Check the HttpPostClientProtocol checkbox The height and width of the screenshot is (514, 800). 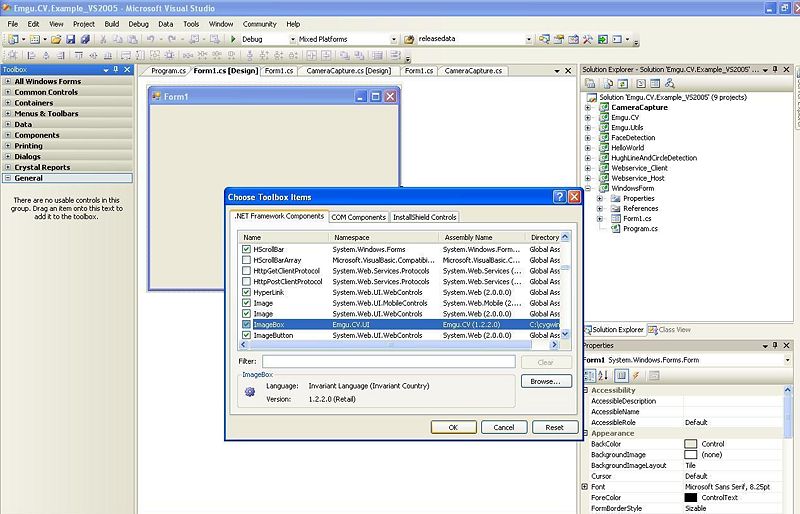point(246,281)
